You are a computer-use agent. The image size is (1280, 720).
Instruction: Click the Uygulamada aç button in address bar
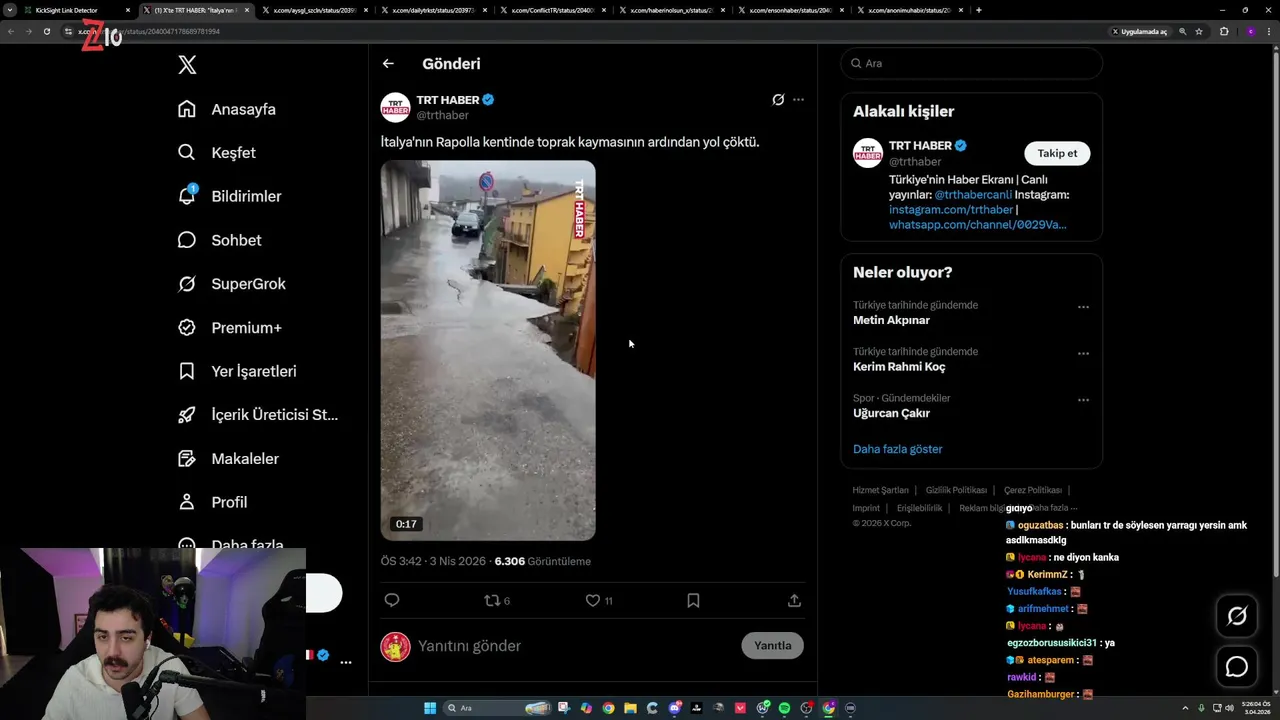click(1140, 32)
